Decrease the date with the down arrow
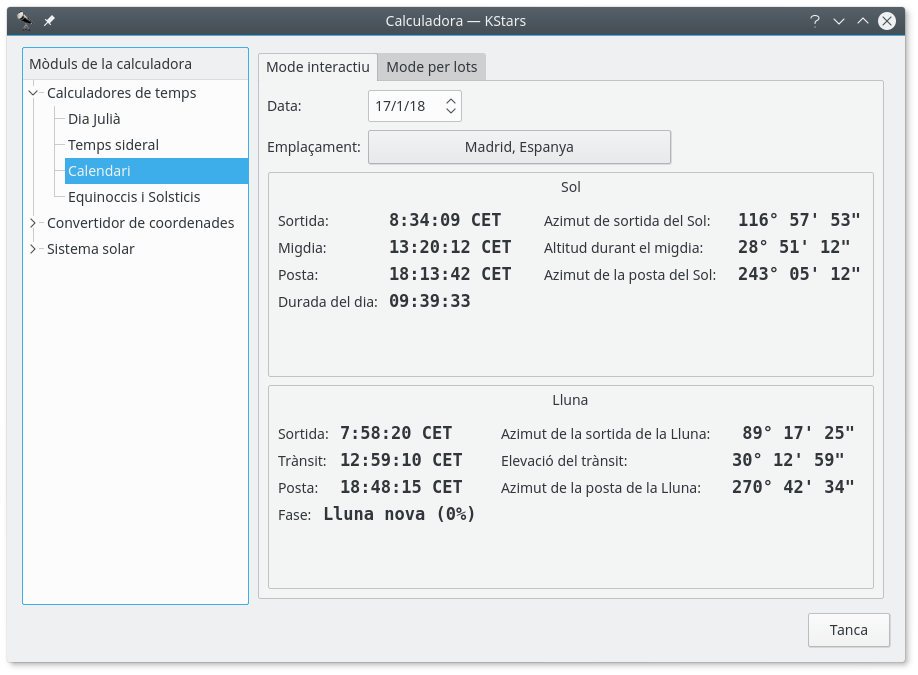The image size is (918, 675). pos(451,111)
